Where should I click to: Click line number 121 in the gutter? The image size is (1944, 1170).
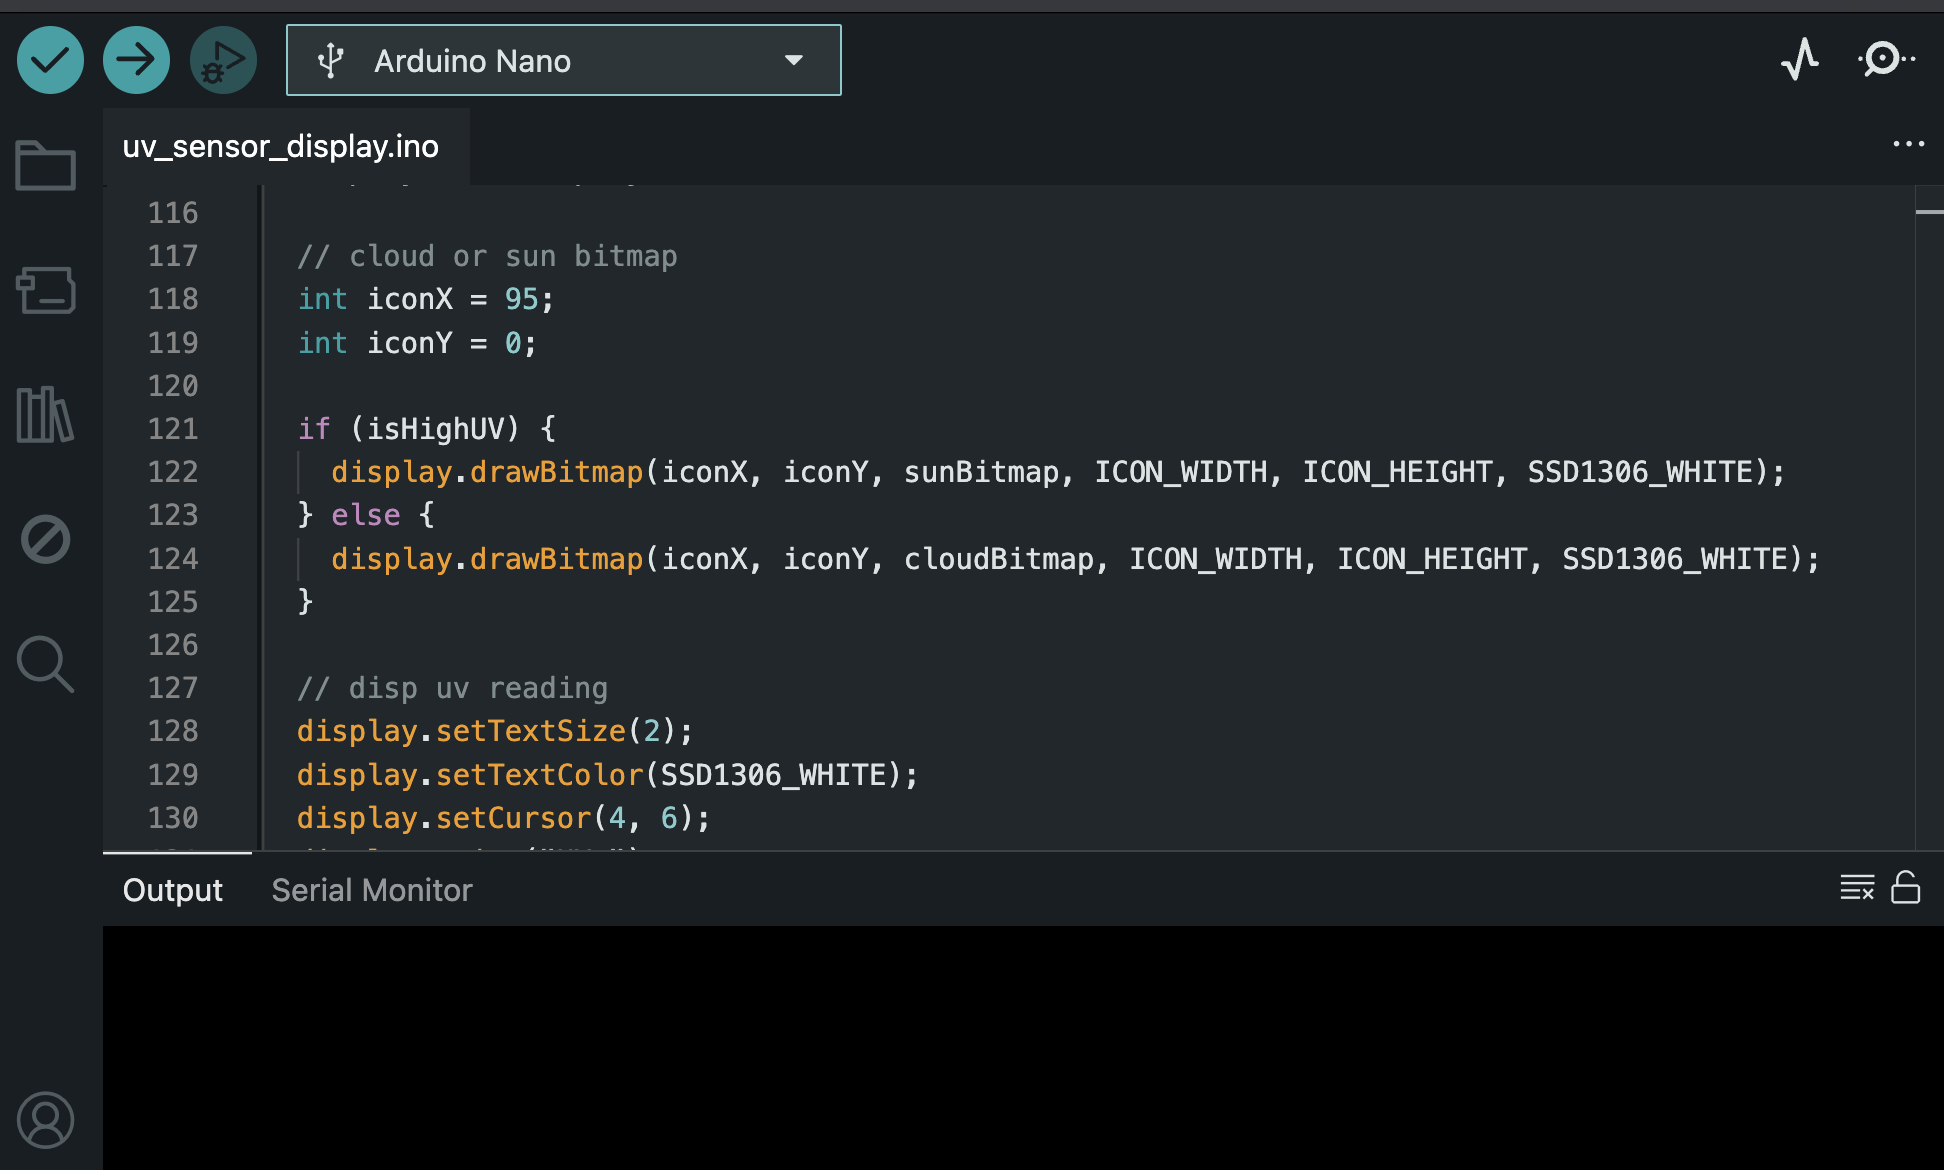[173, 429]
